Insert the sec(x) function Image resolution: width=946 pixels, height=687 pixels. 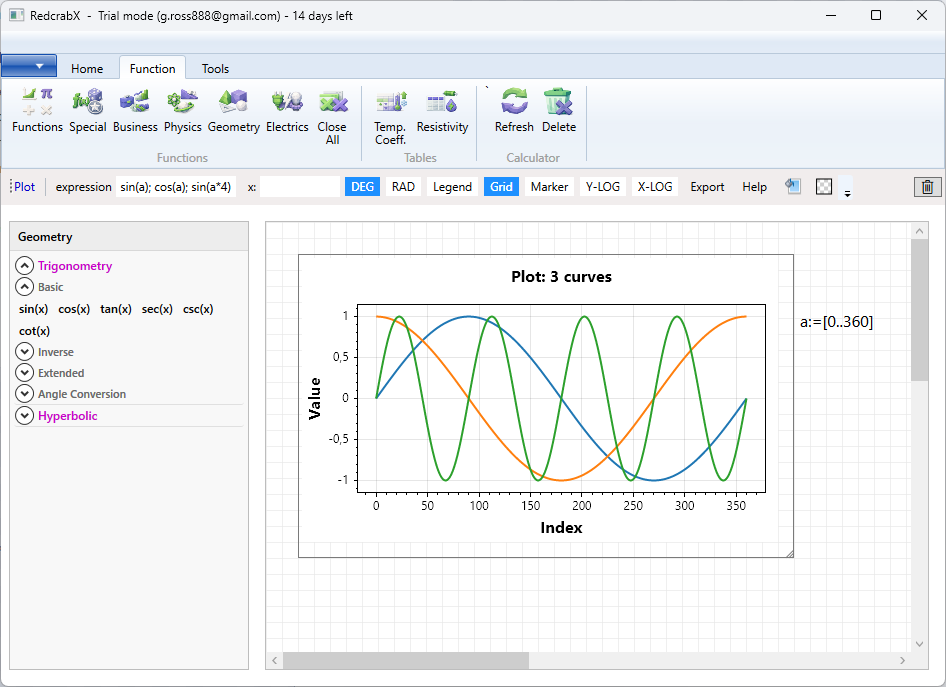(157, 309)
